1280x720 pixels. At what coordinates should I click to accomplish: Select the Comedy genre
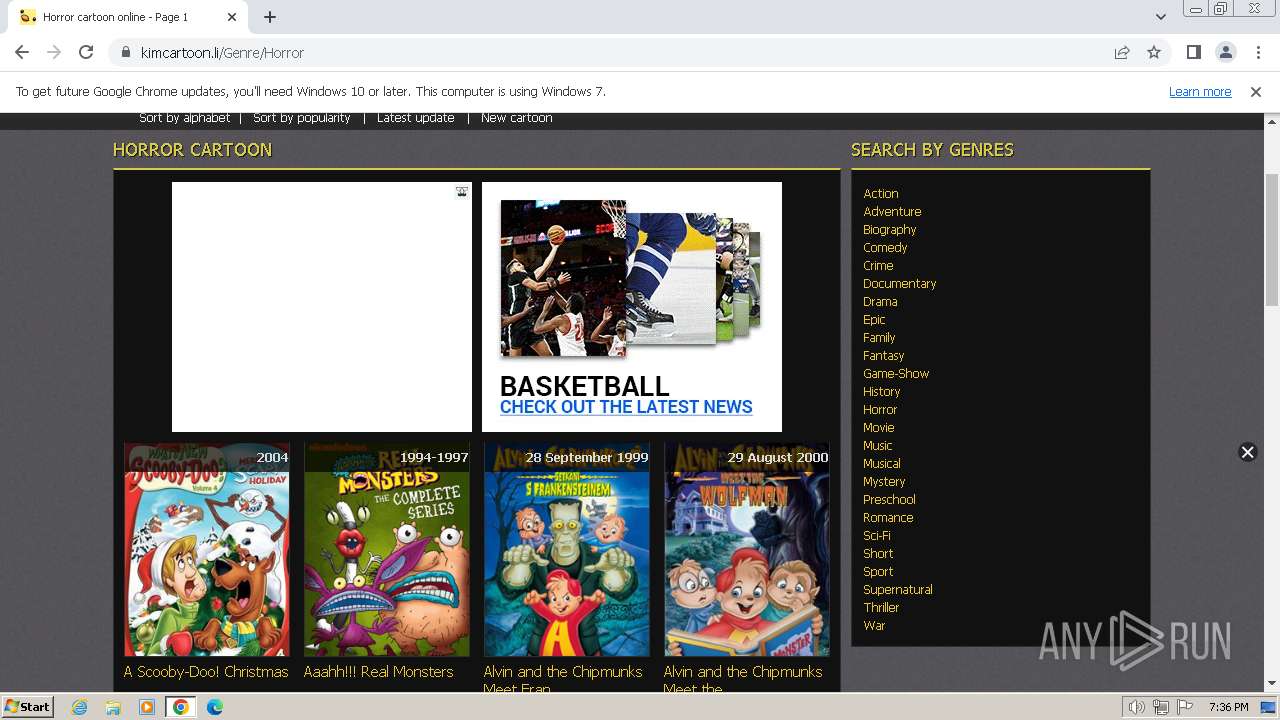tap(885, 248)
